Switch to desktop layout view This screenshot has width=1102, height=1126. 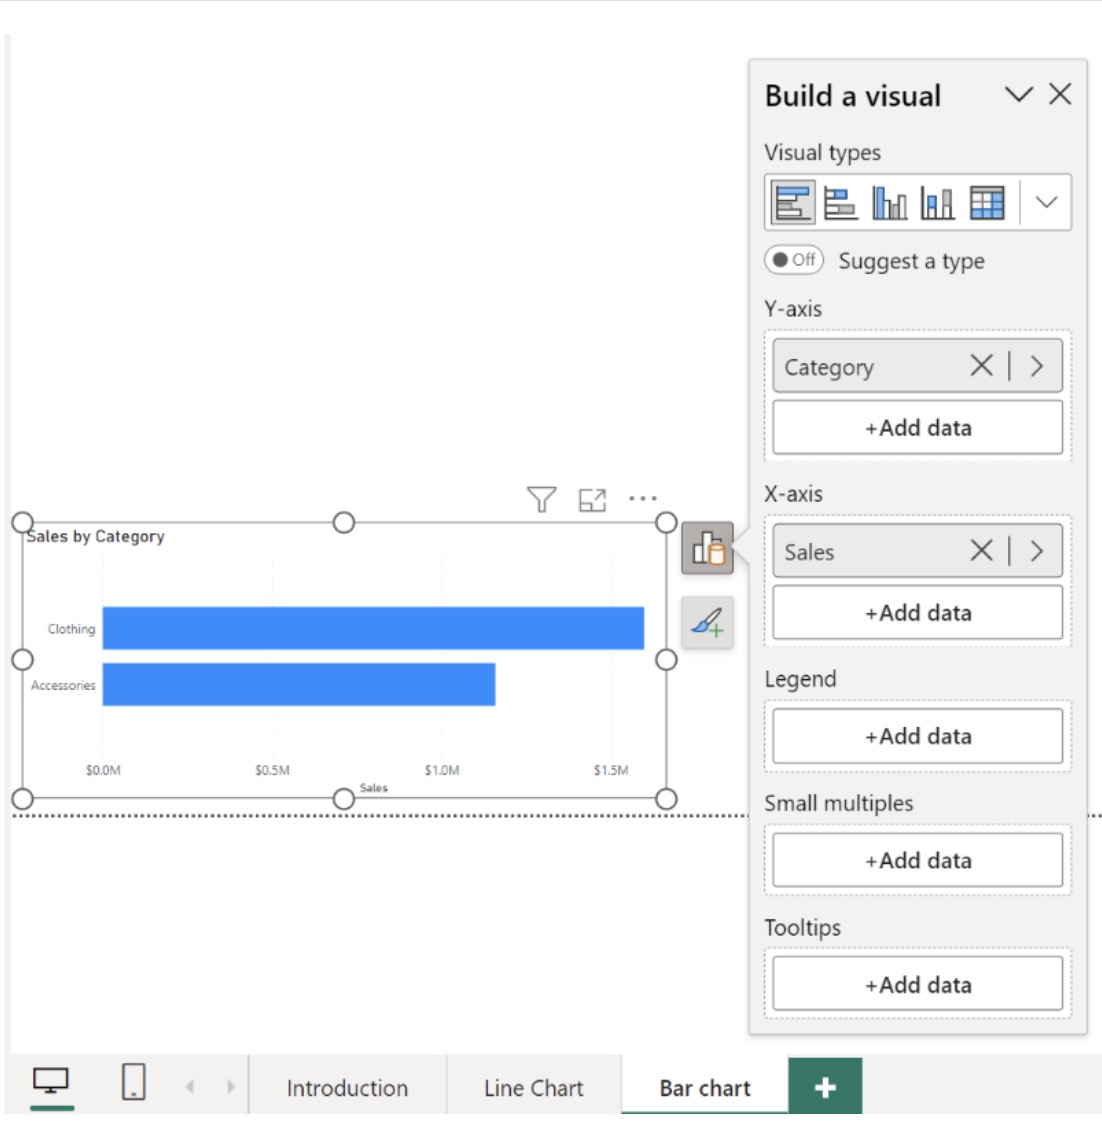(51, 1082)
